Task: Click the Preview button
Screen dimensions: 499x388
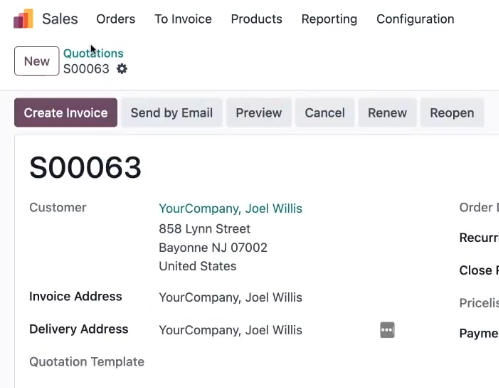Action: [259, 113]
